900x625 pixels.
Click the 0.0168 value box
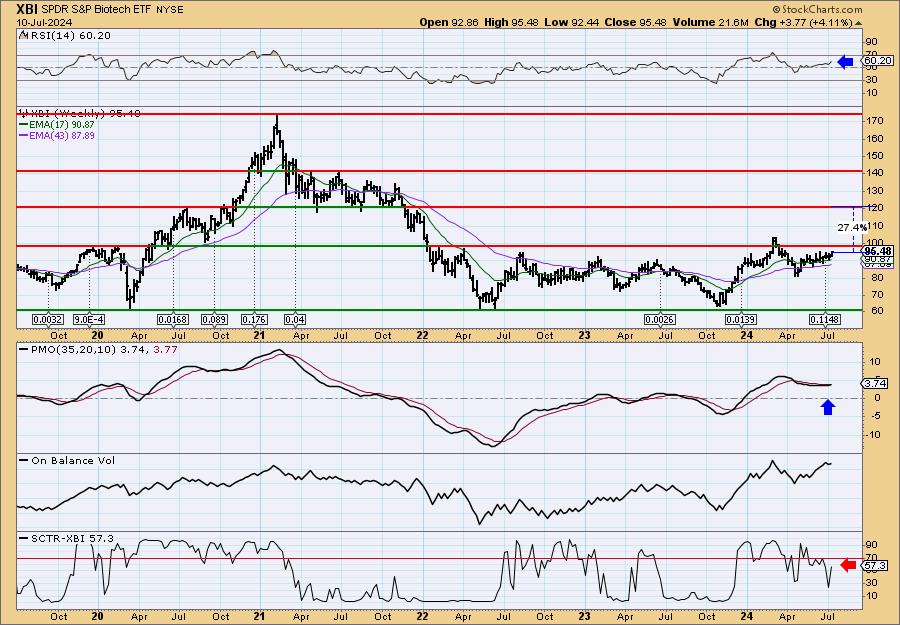[173, 320]
